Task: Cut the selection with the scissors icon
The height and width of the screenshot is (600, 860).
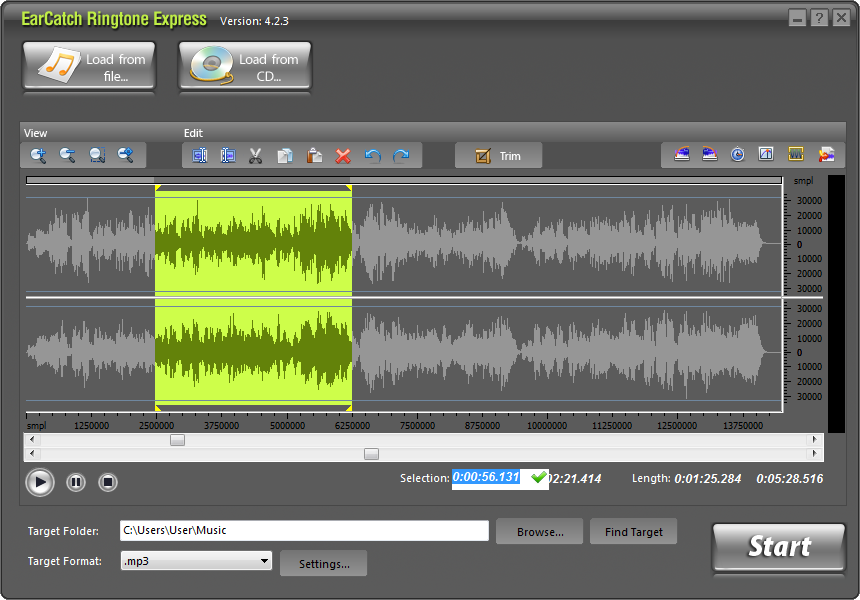Action: [x=256, y=156]
